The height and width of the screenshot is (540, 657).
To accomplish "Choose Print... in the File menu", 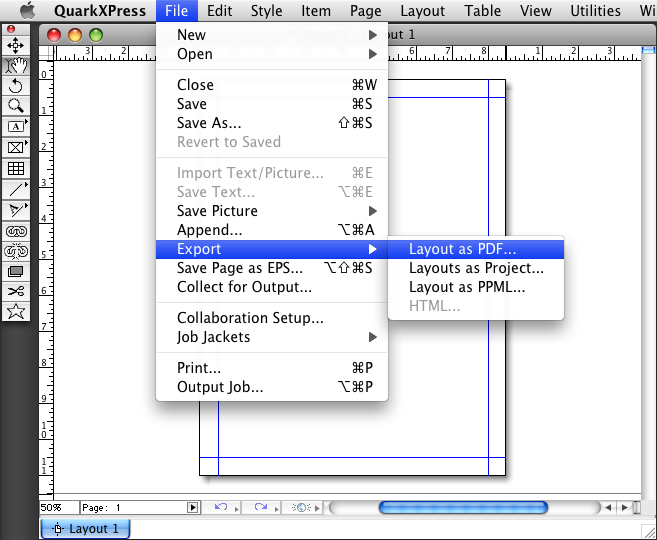I will click(272, 367).
